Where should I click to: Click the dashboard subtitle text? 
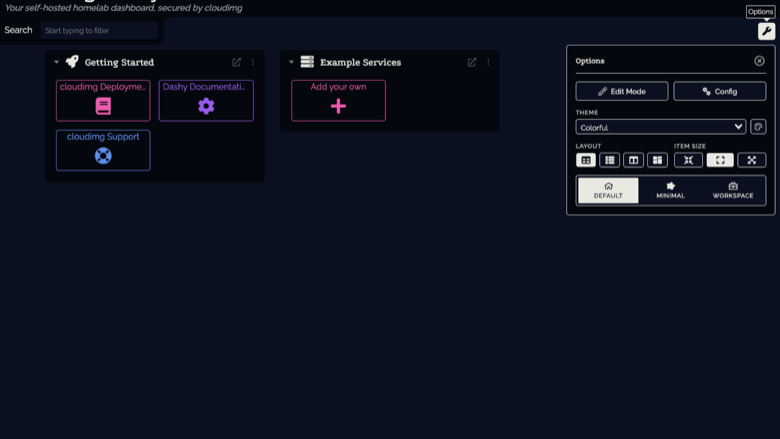pos(123,8)
